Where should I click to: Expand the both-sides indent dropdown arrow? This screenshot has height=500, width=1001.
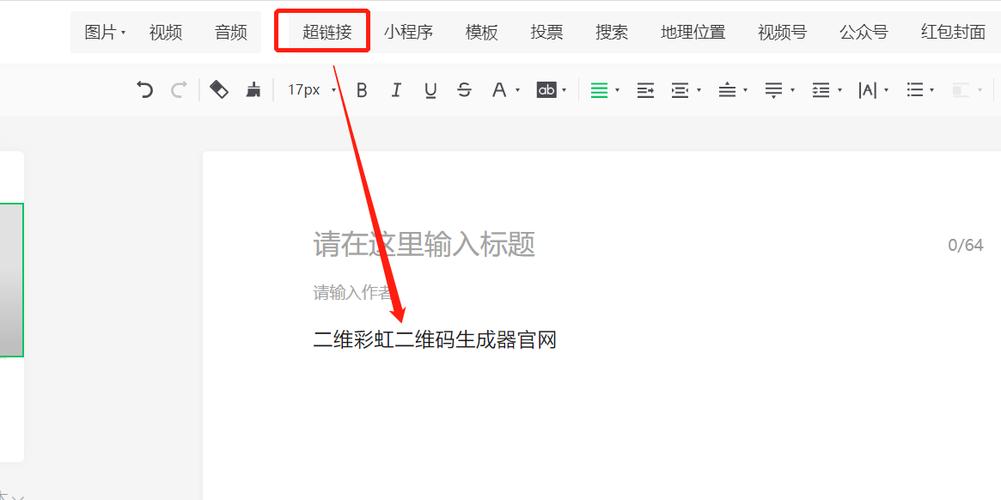point(699,91)
